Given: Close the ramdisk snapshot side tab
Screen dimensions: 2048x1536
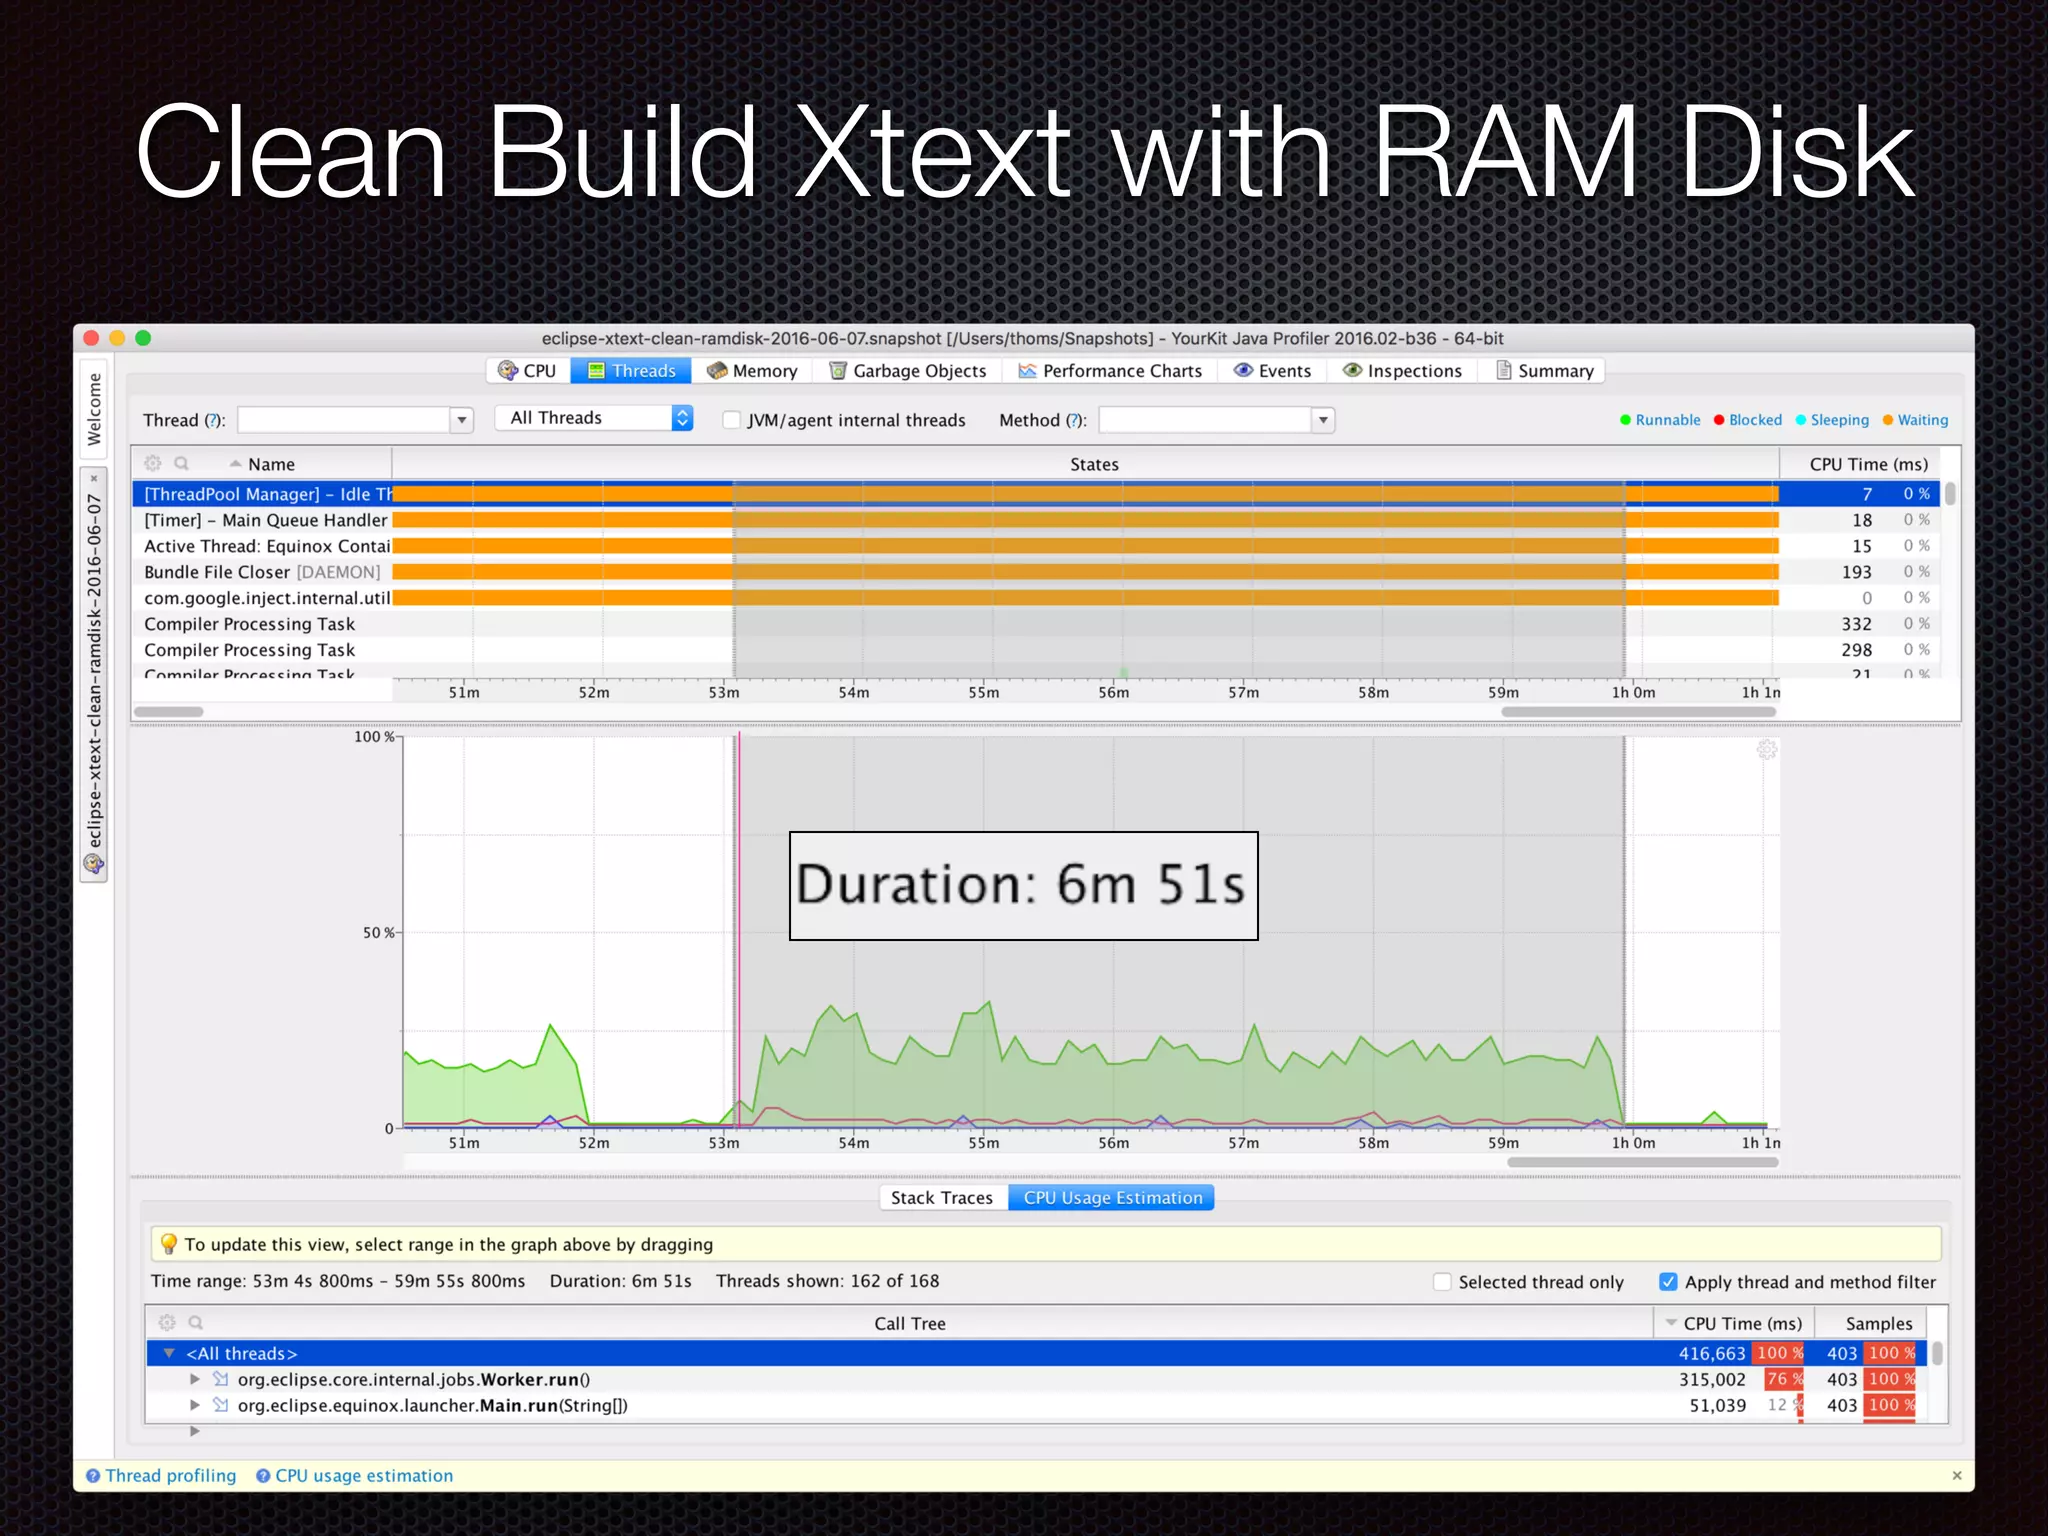Looking at the screenshot, I should (x=94, y=479).
